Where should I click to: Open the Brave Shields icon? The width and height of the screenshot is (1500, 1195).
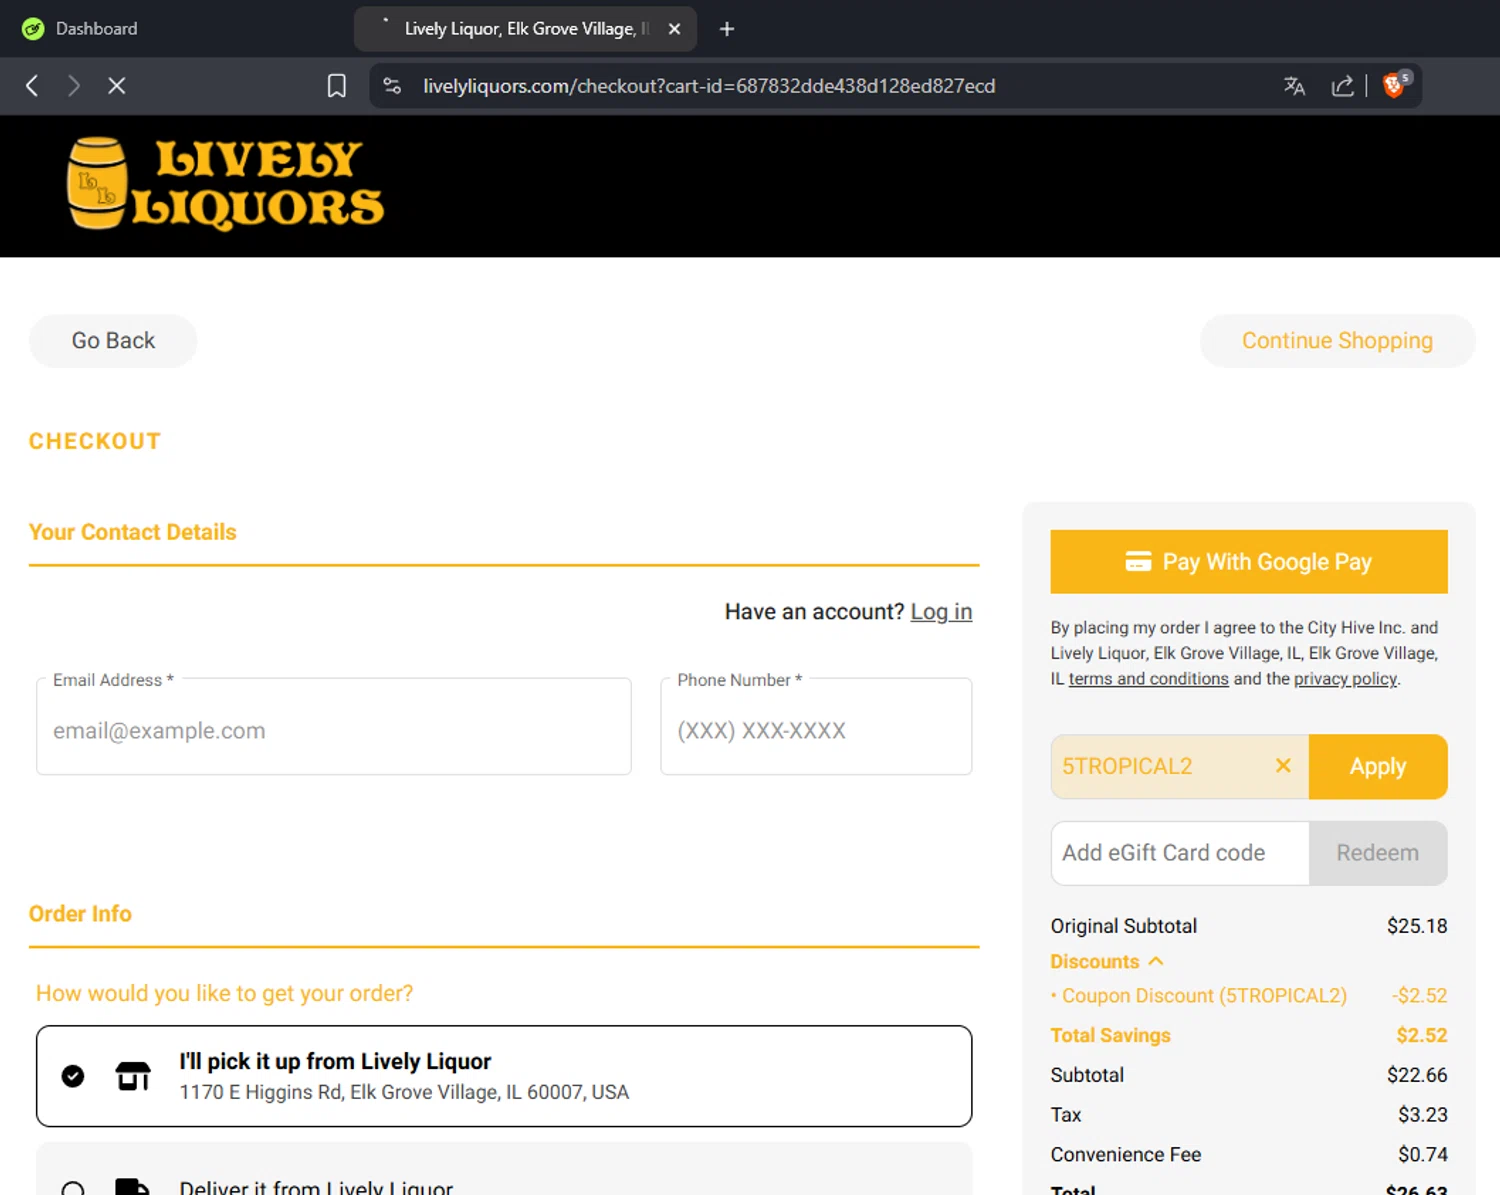(x=1395, y=85)
